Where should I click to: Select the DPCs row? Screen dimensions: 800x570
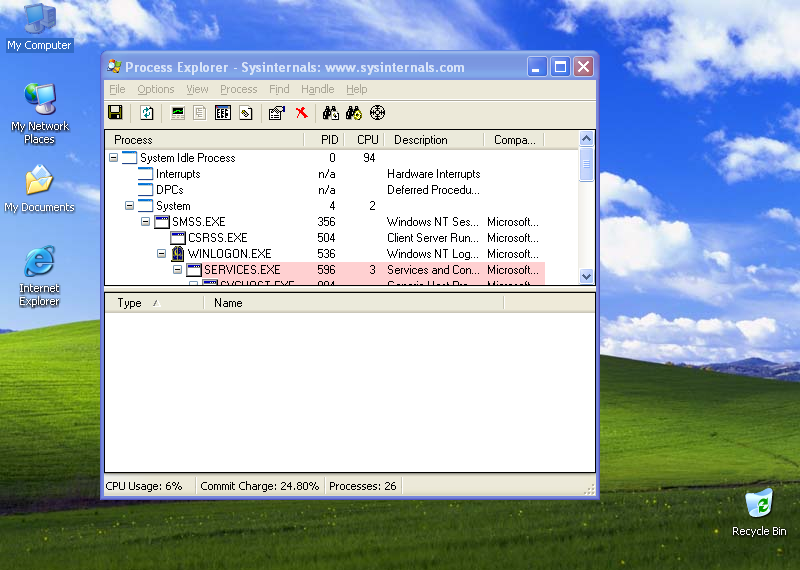(326, 190)
